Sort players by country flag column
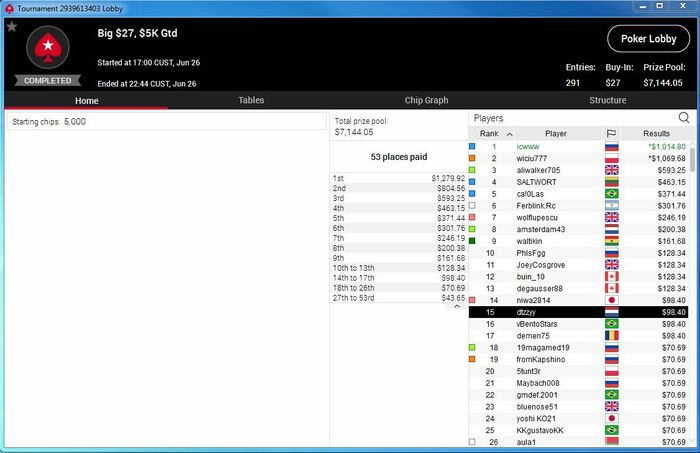 click(611, 133)
